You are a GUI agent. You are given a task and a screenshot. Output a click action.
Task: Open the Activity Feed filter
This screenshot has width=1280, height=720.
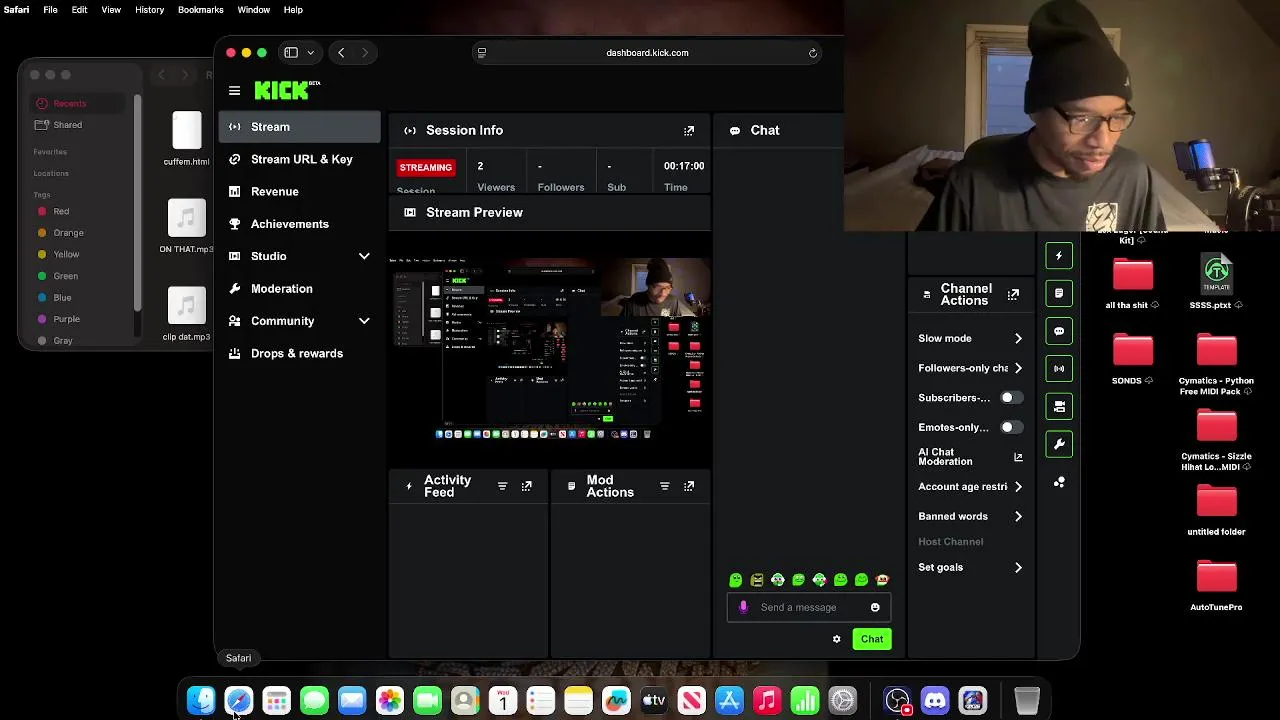click(x=502, y=486)
